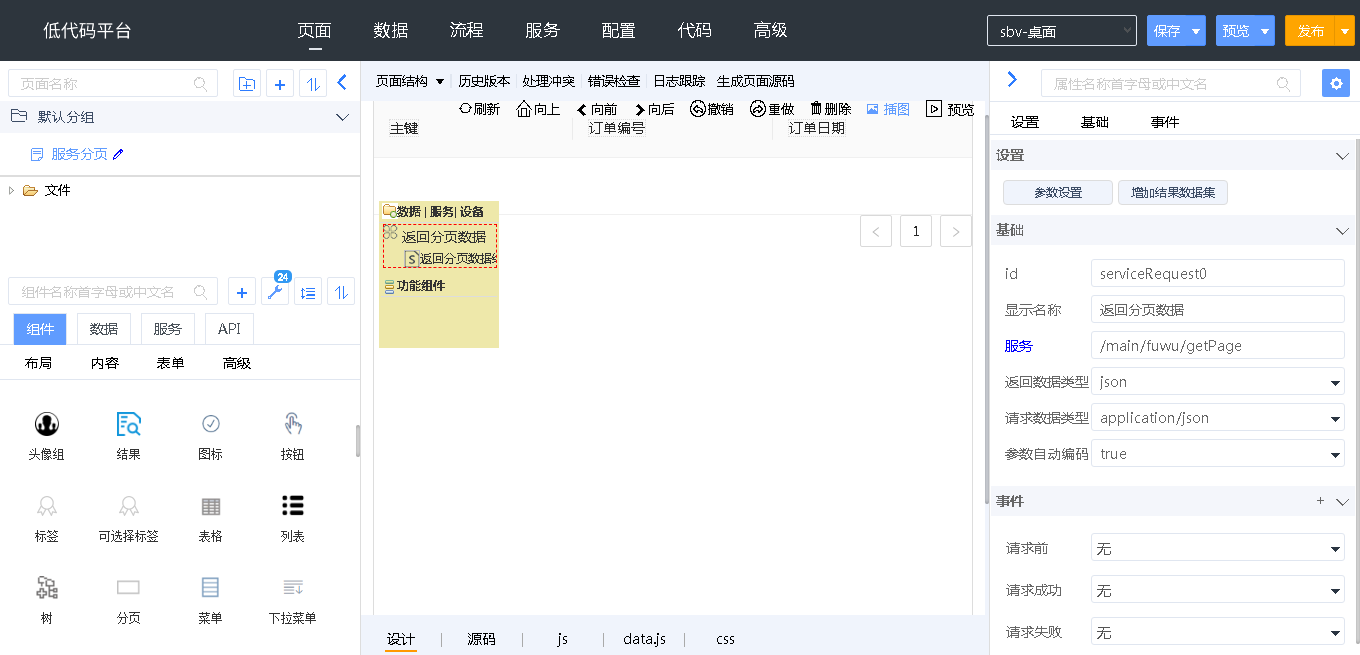Select the 树 tree component icon
Screen dimensions: 1360x655
(x=46, y=588)
